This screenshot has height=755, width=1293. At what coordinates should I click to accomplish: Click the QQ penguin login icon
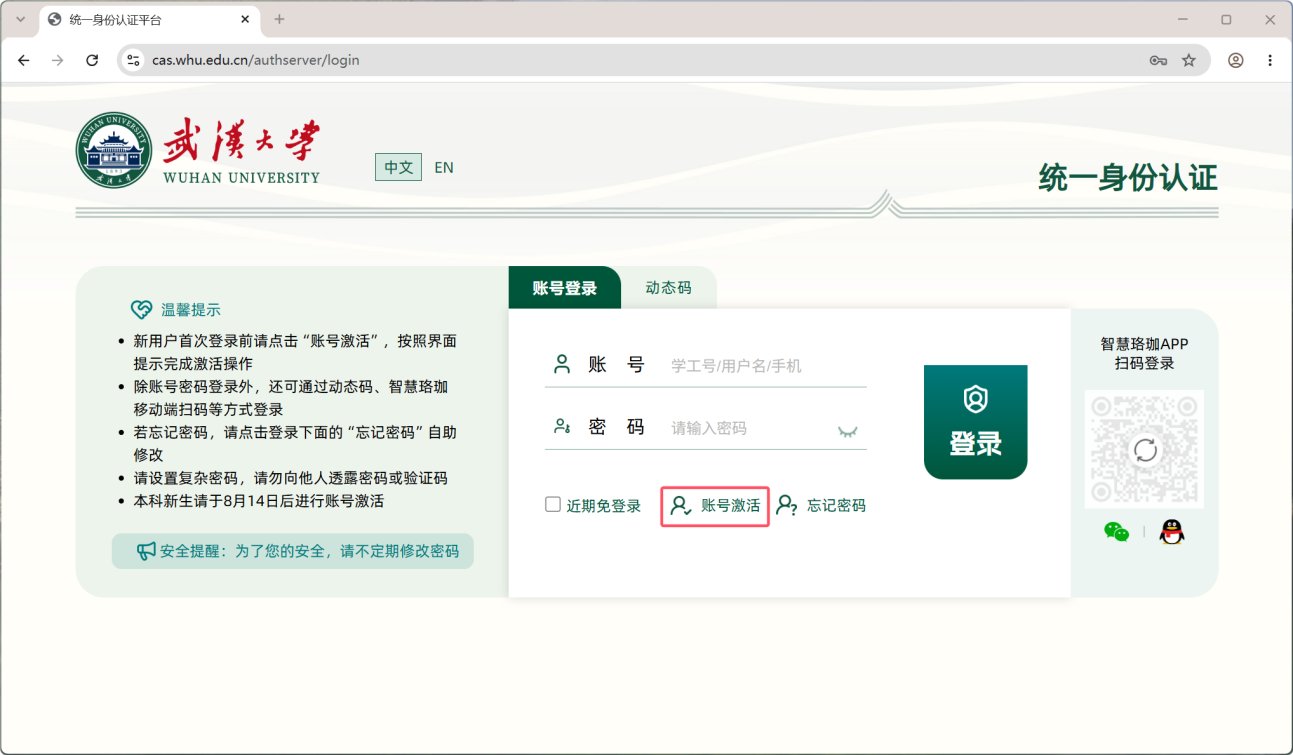click(1171, 532)
